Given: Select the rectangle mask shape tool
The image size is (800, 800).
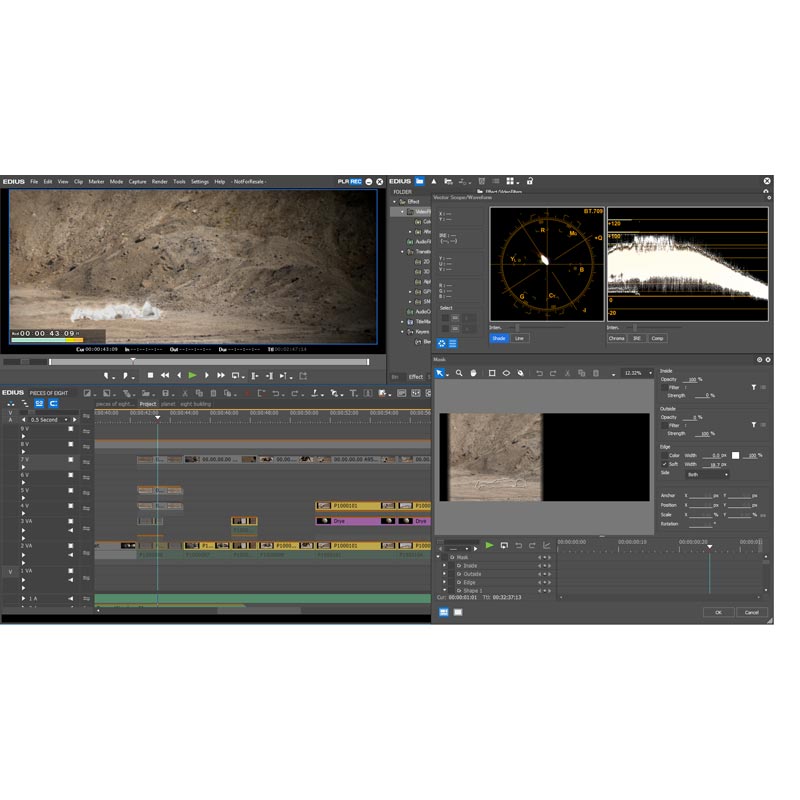Looking at the screenshot, I should click(x=492, y=373).
